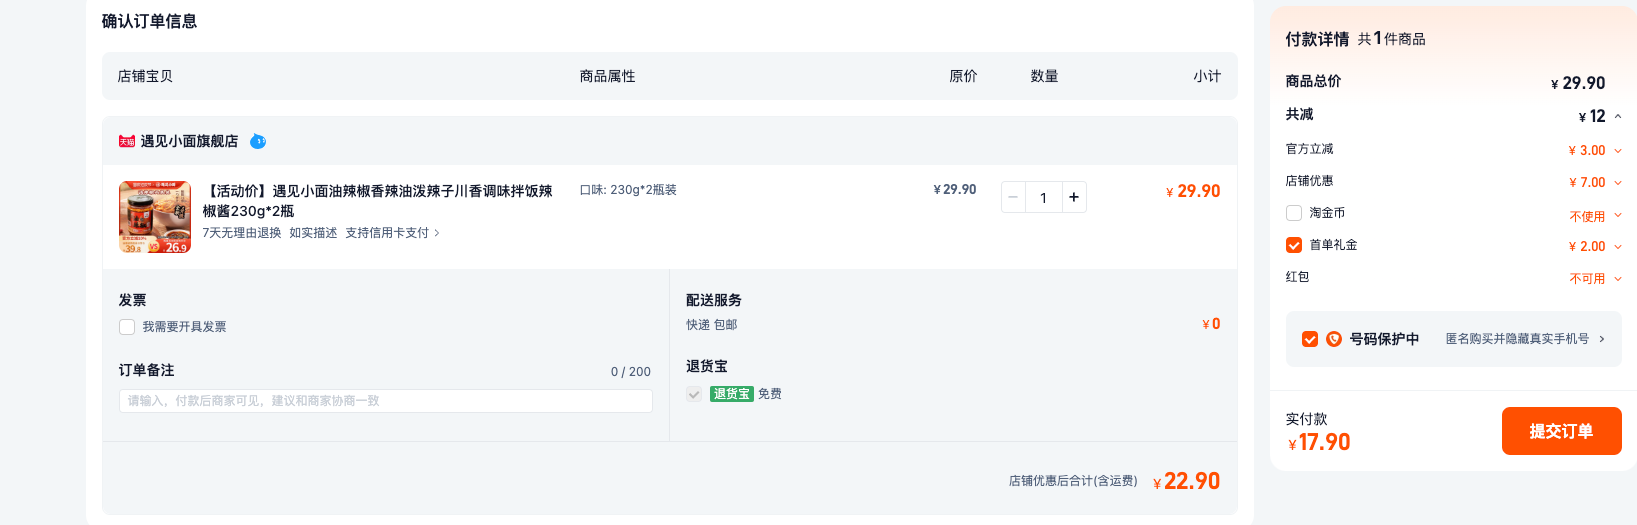
Task: Click the Tmall logo icon beside store name
Action: pyautogui.click(x=127, y=142)
